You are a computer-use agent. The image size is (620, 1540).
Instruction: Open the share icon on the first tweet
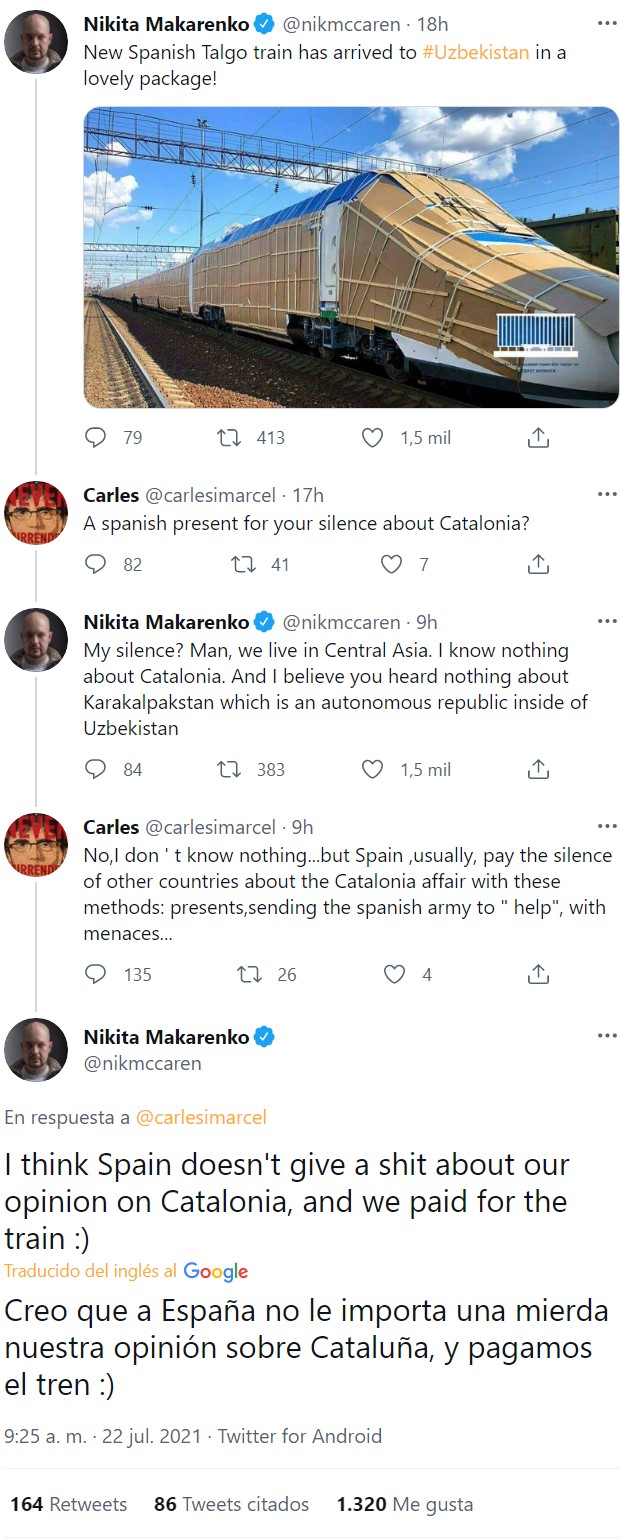tap(538, 437)
